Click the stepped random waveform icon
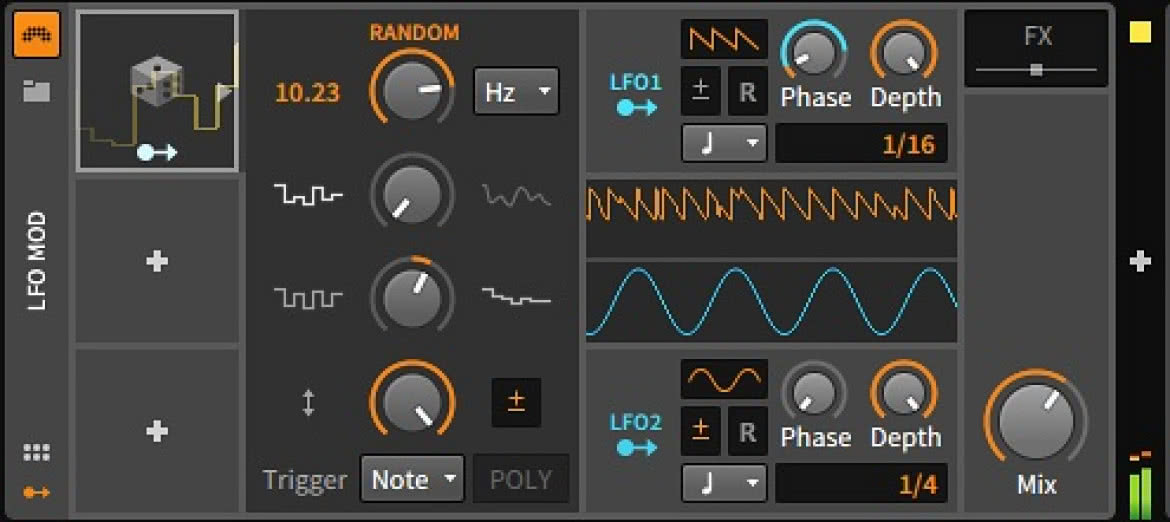The width and height of the screenshot is (1170, 522). point(308,195)
